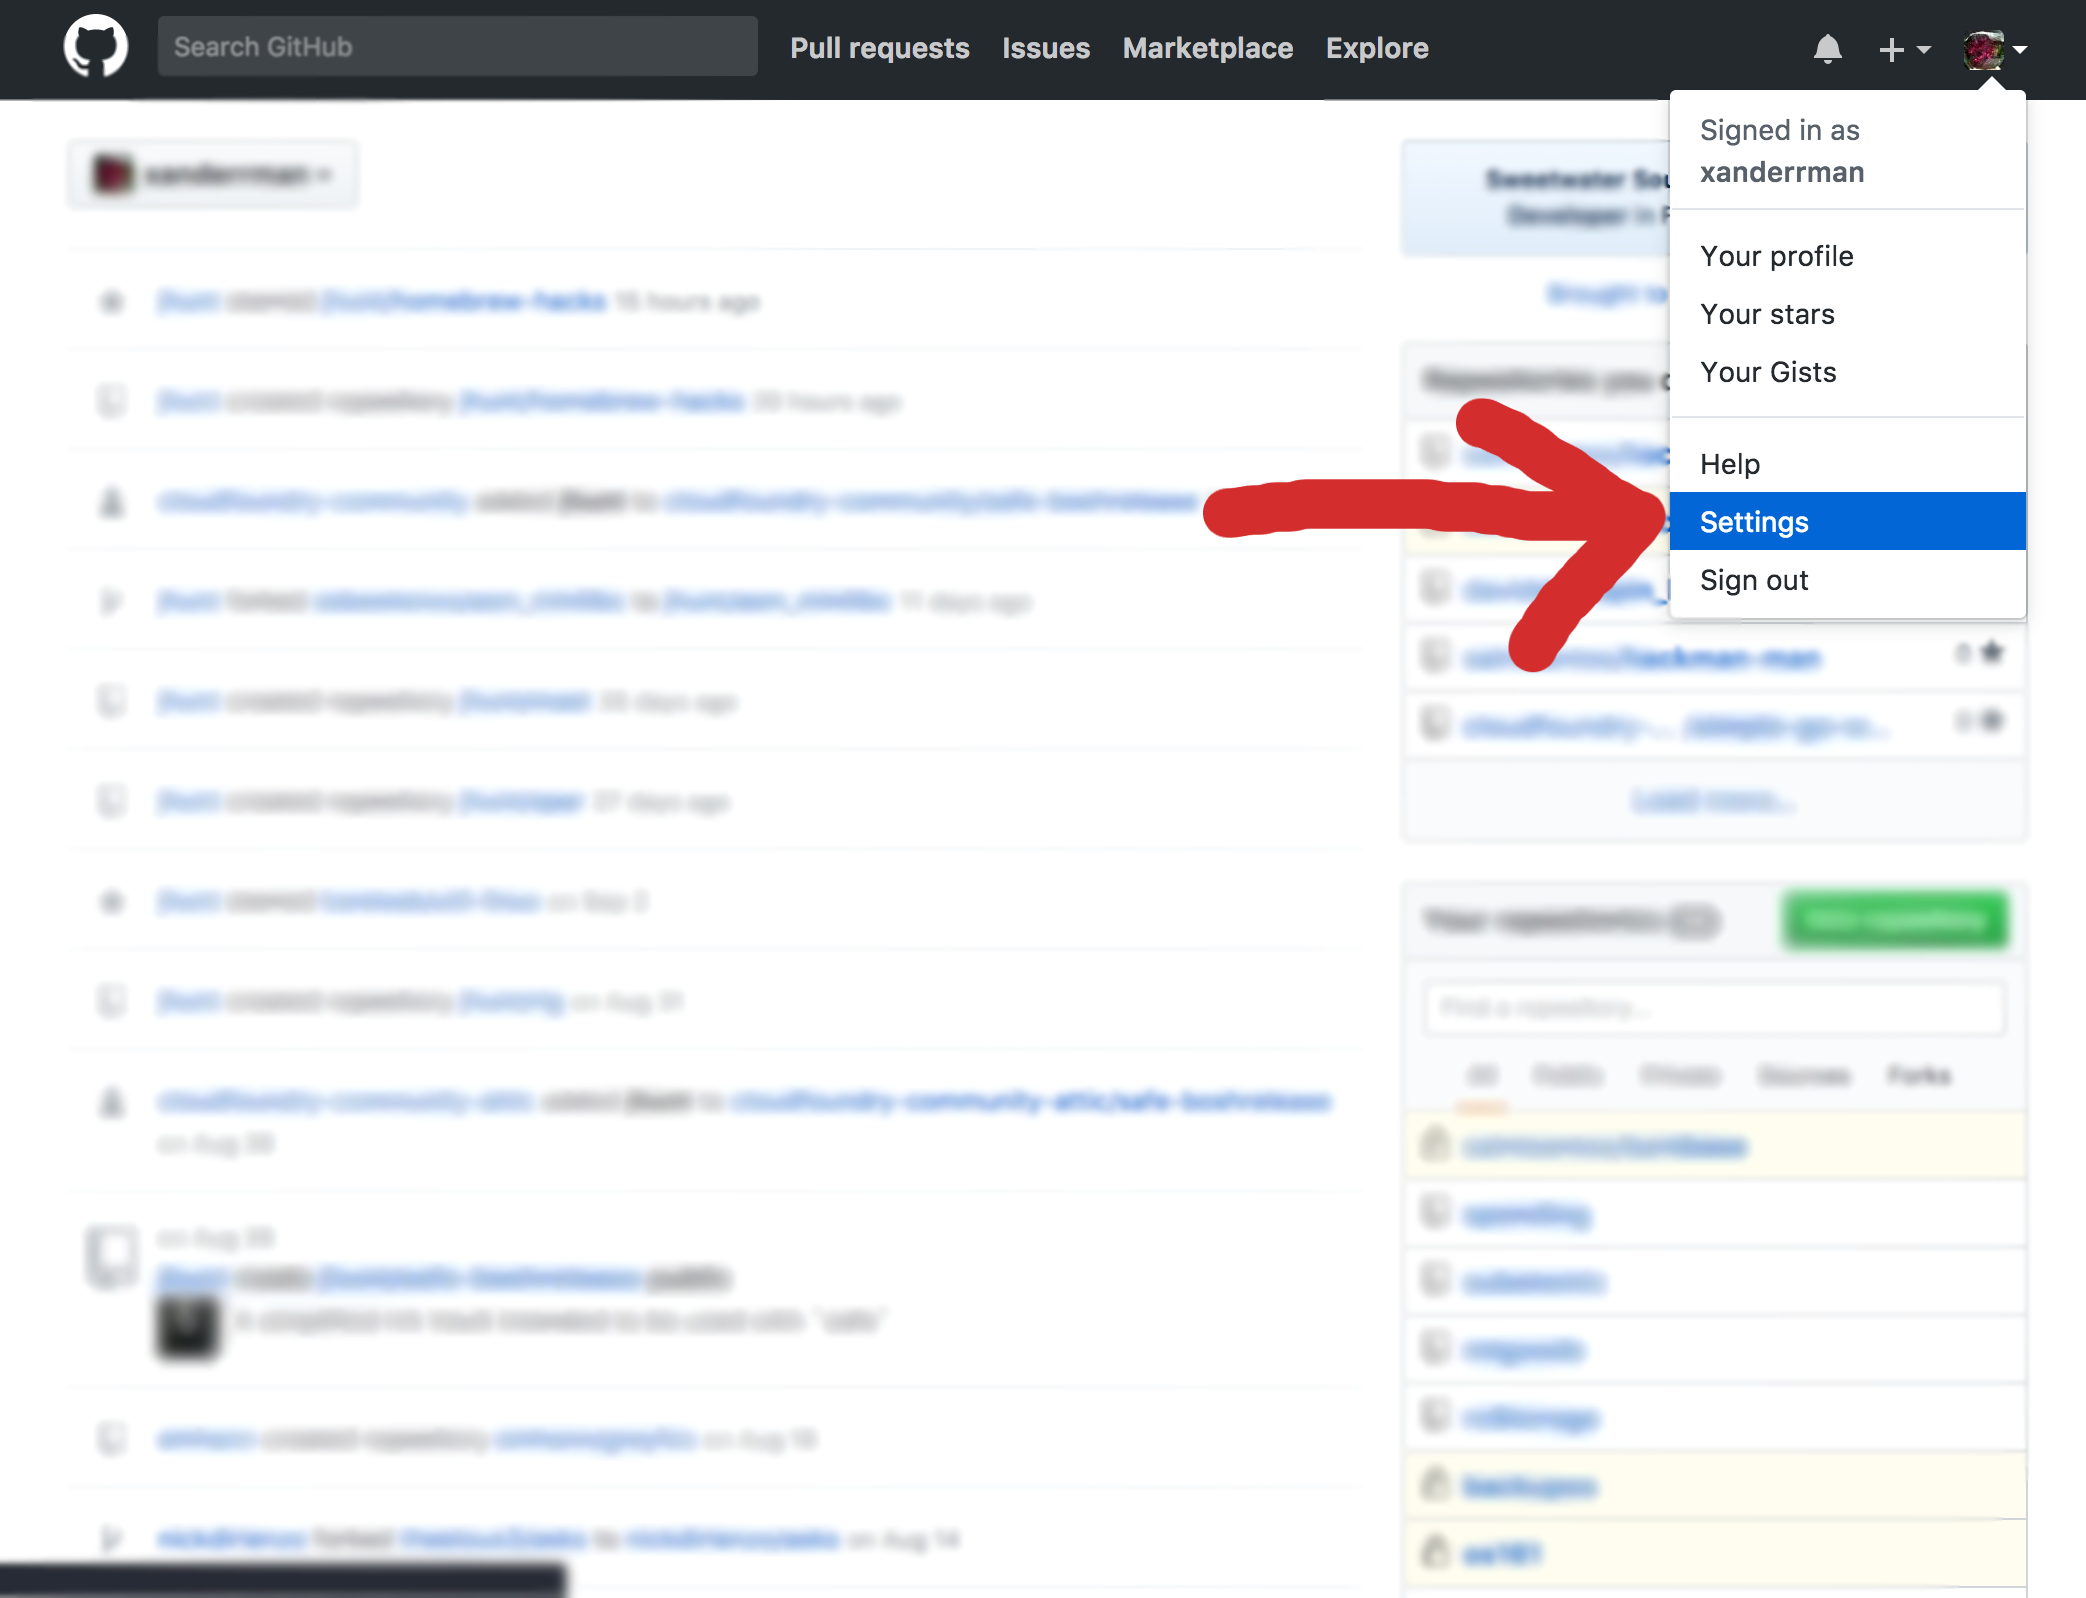Select Help in the user menu
The image size is (2086, 1598).
pos(1847,464)
